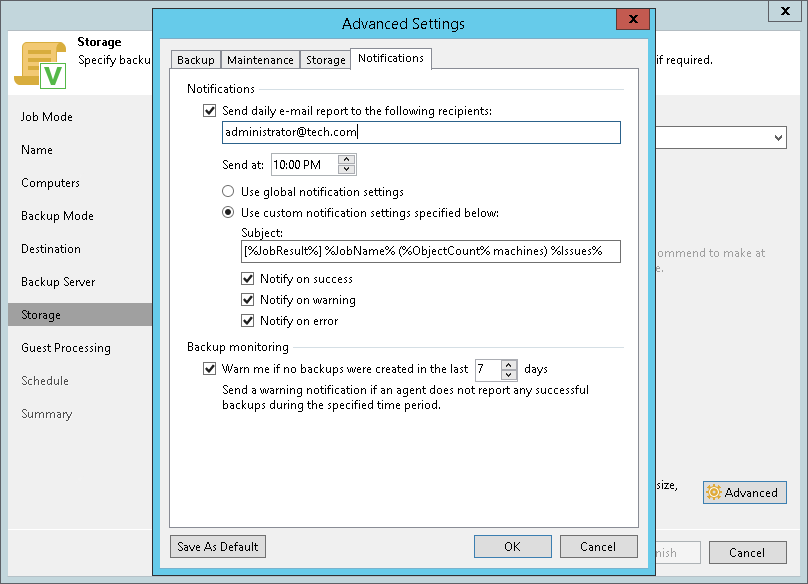This screenshot has height=584, width=808.
Task: Click the OK button
Action: (x=512, y=547)
